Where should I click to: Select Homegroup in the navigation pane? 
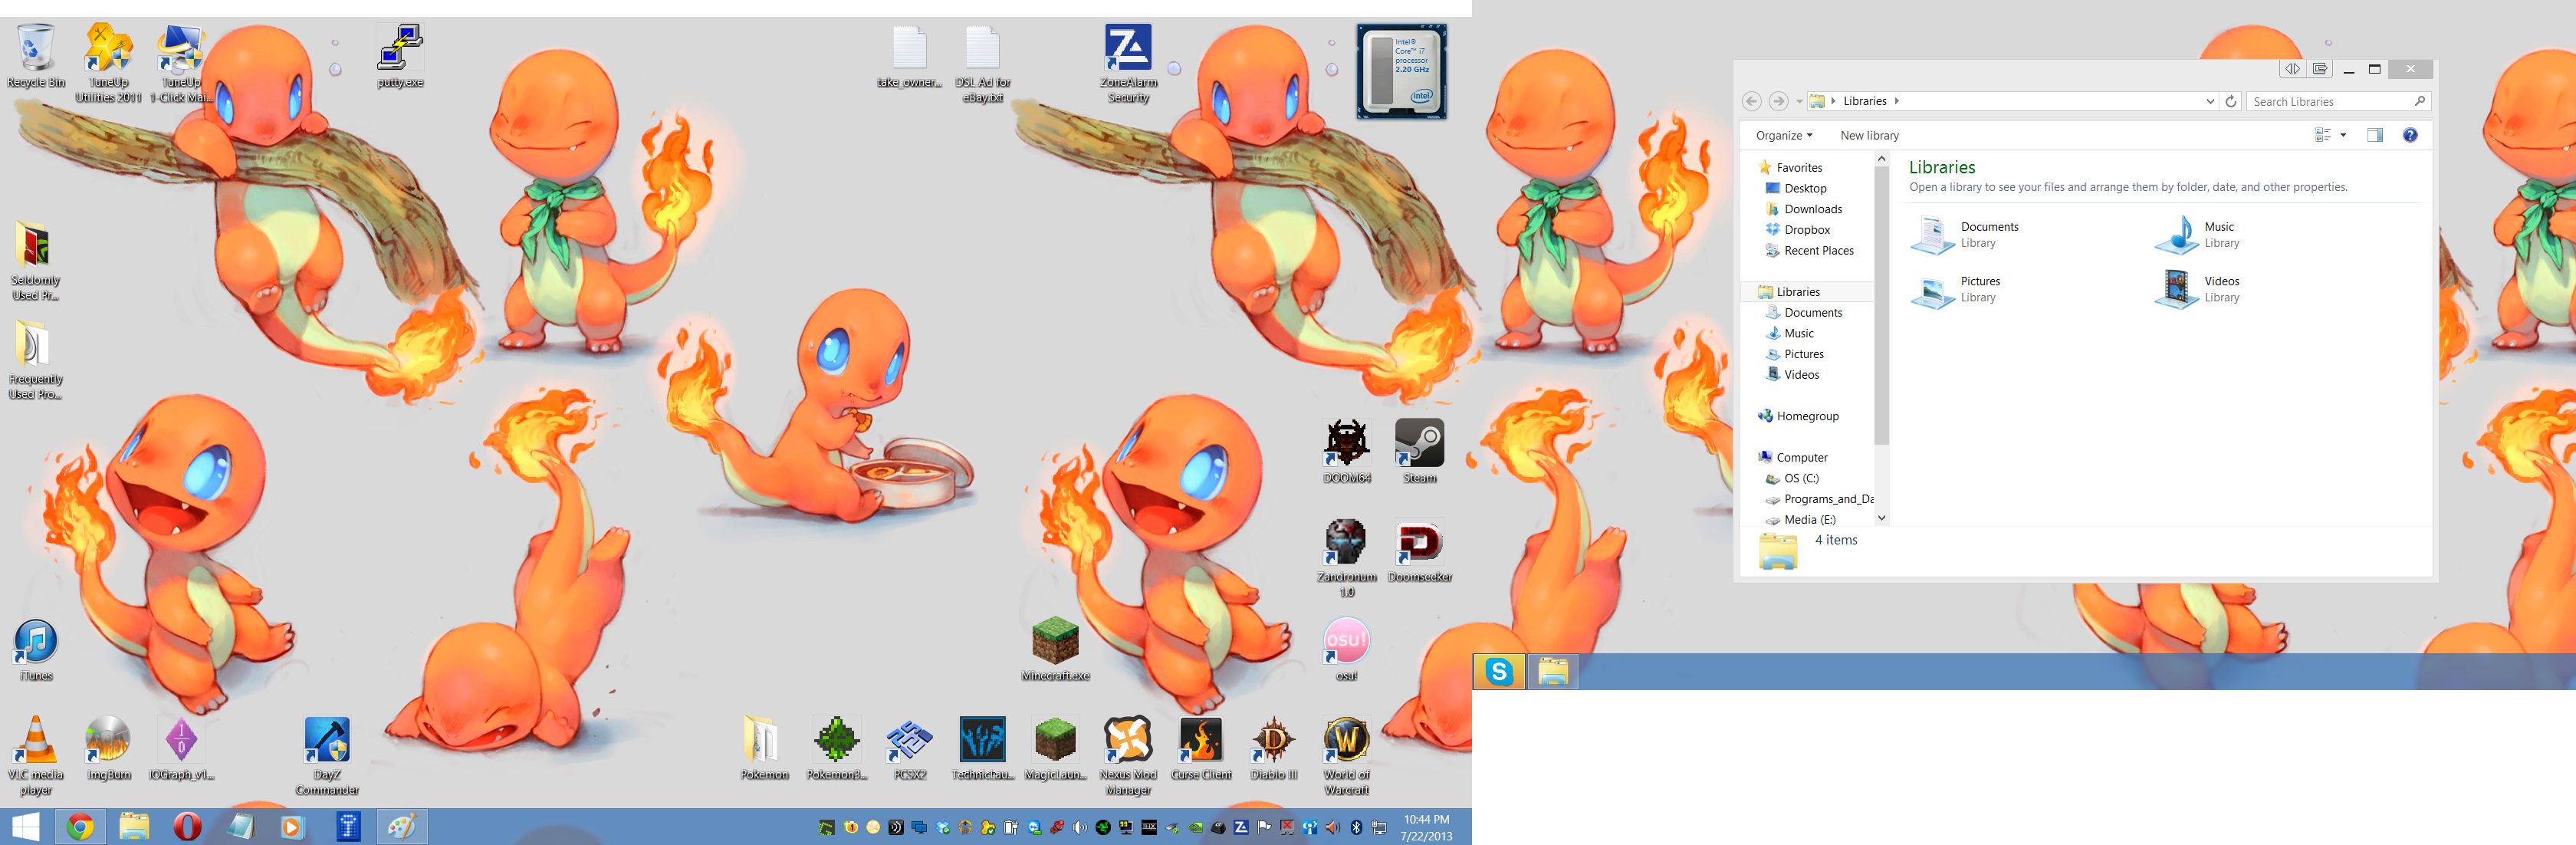1807,416
